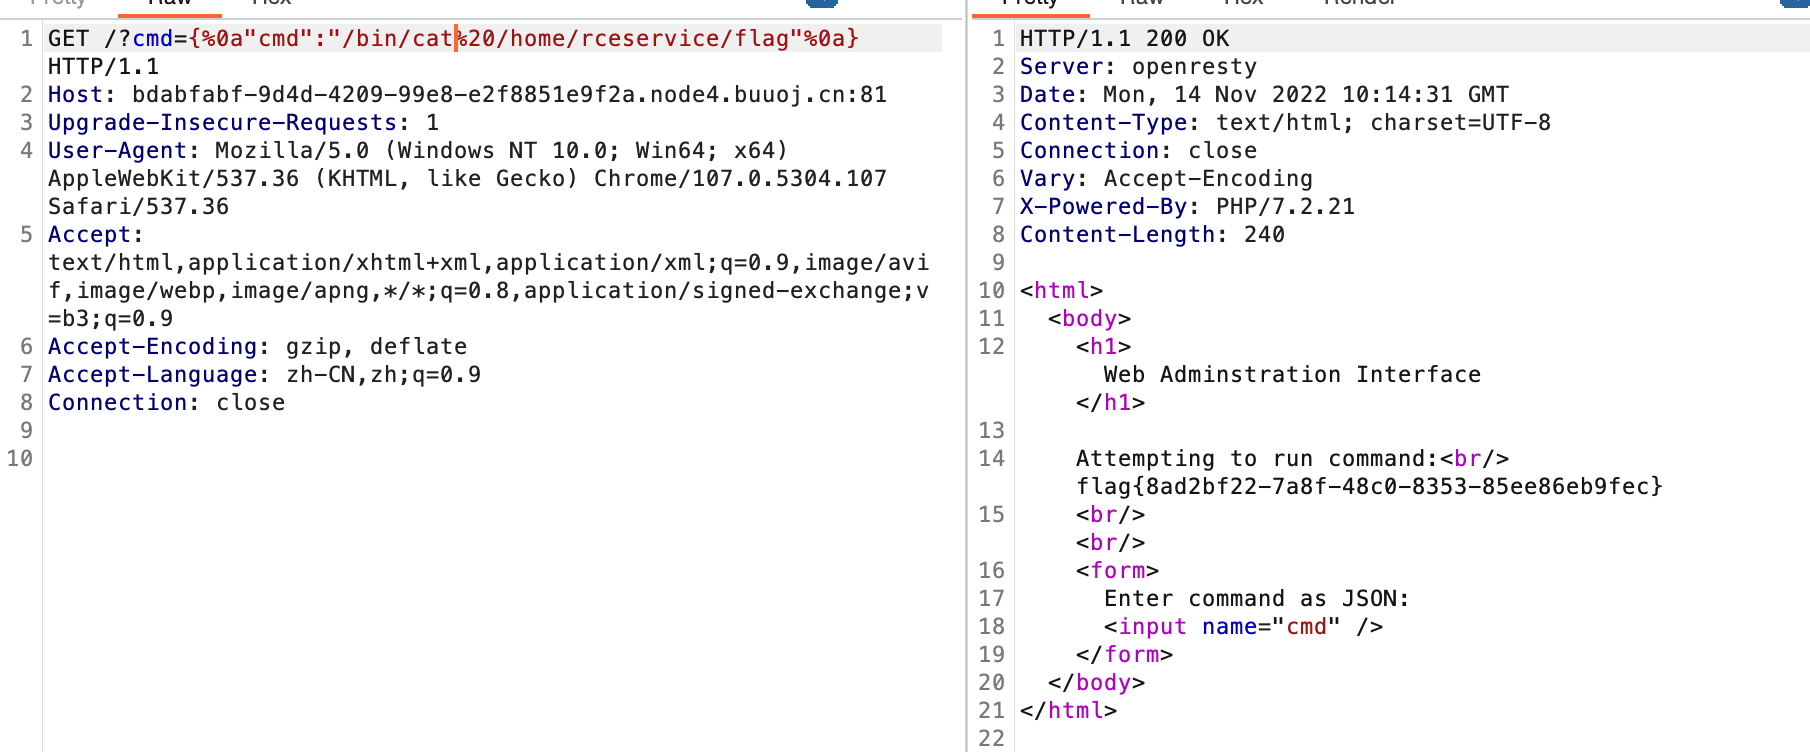Click the 'Vary' response header name
The width and height of the screenshot is (1810, 752).
coord(1047,178)
